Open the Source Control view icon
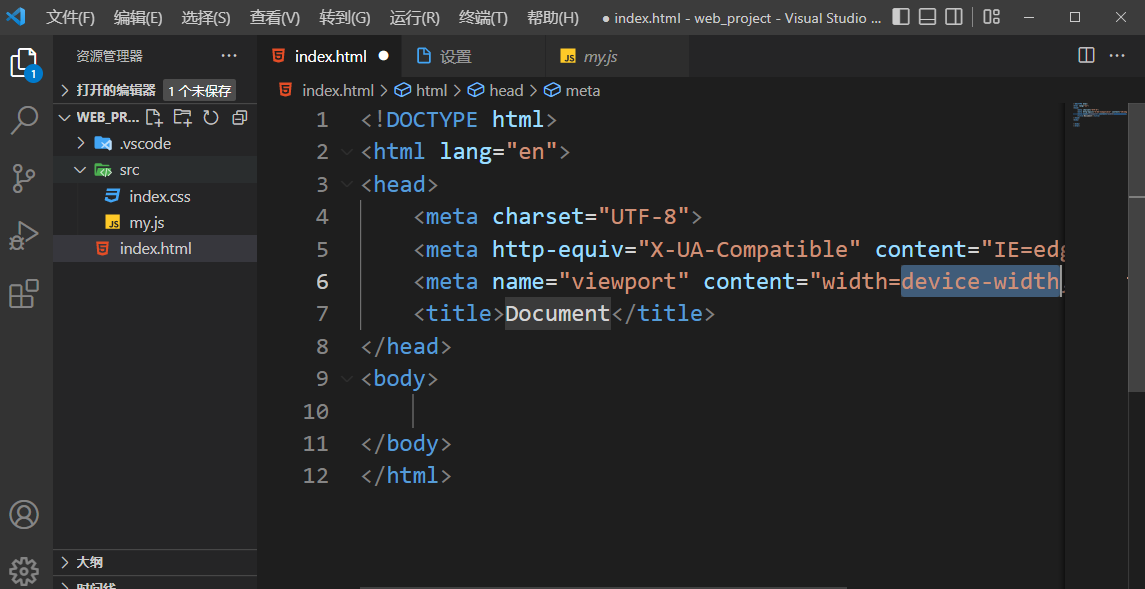This screenshot has width=1145, height=589. point(24,178)
